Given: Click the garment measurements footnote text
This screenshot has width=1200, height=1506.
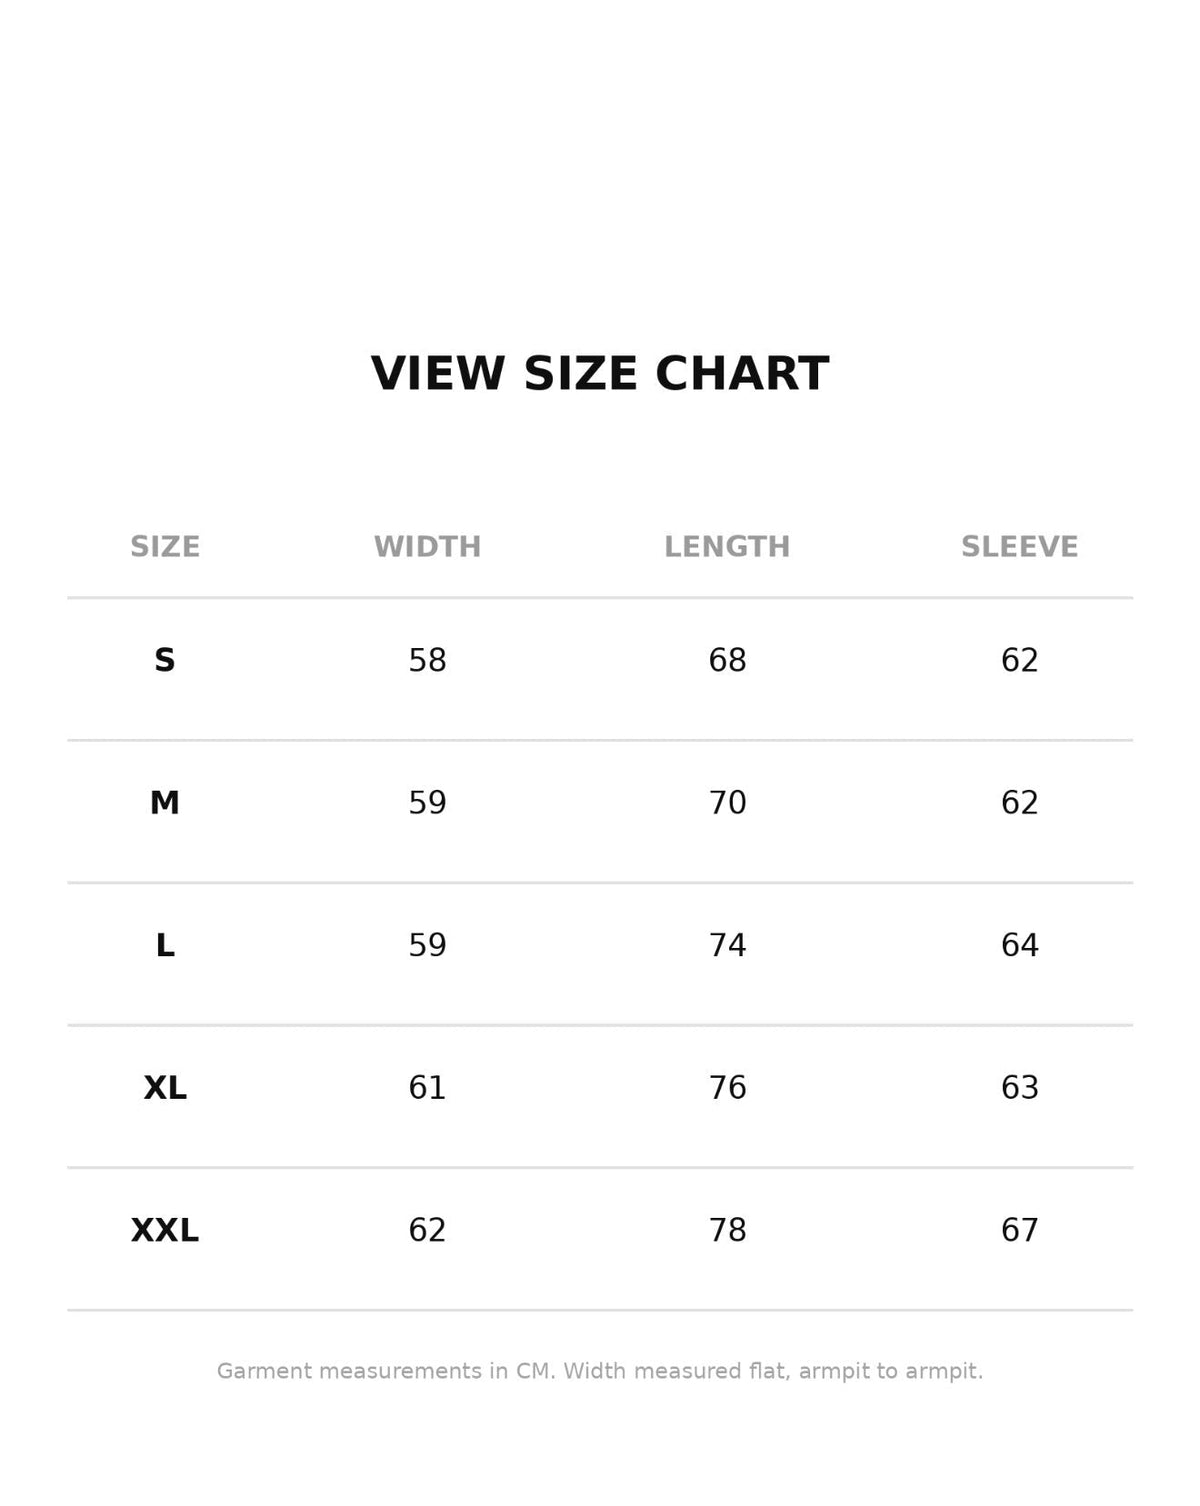Looking at the screenshot, I should click(x=600, y=1371).
